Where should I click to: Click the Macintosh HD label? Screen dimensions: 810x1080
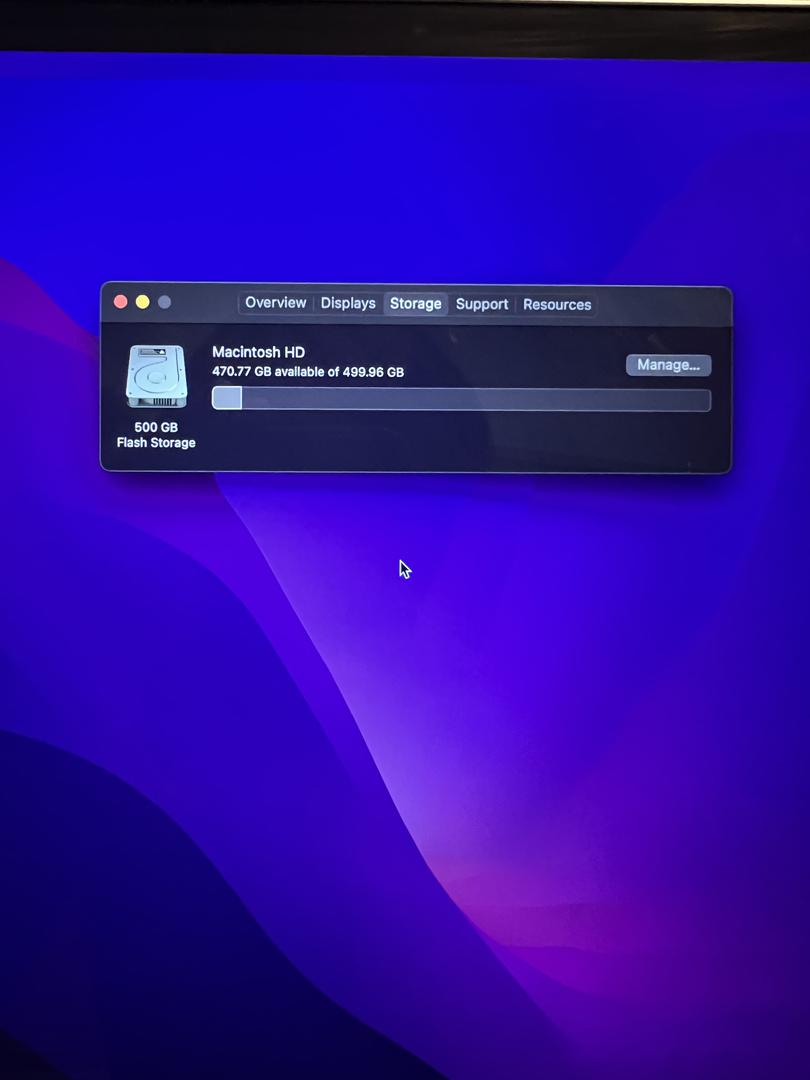coord(258,352)
